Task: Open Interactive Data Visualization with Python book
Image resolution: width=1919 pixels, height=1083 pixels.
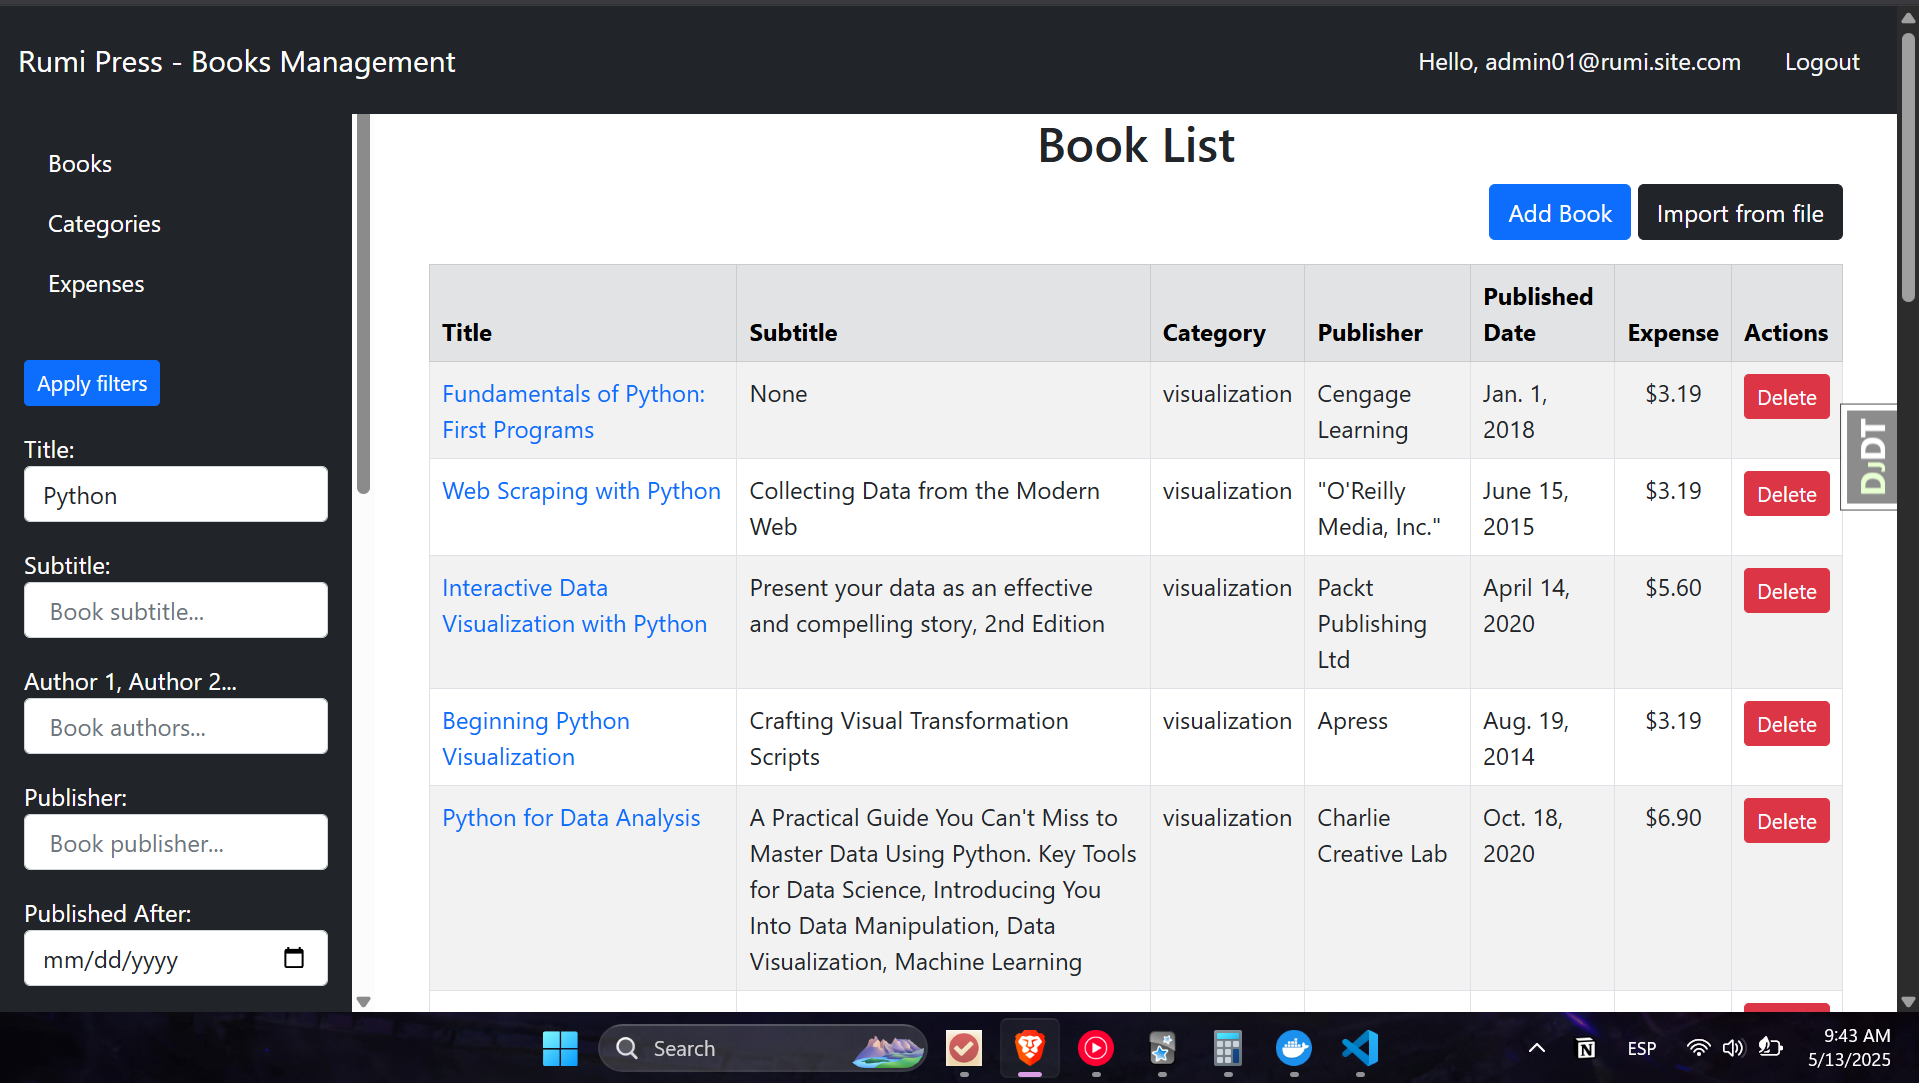Action: tap(574, 606)
